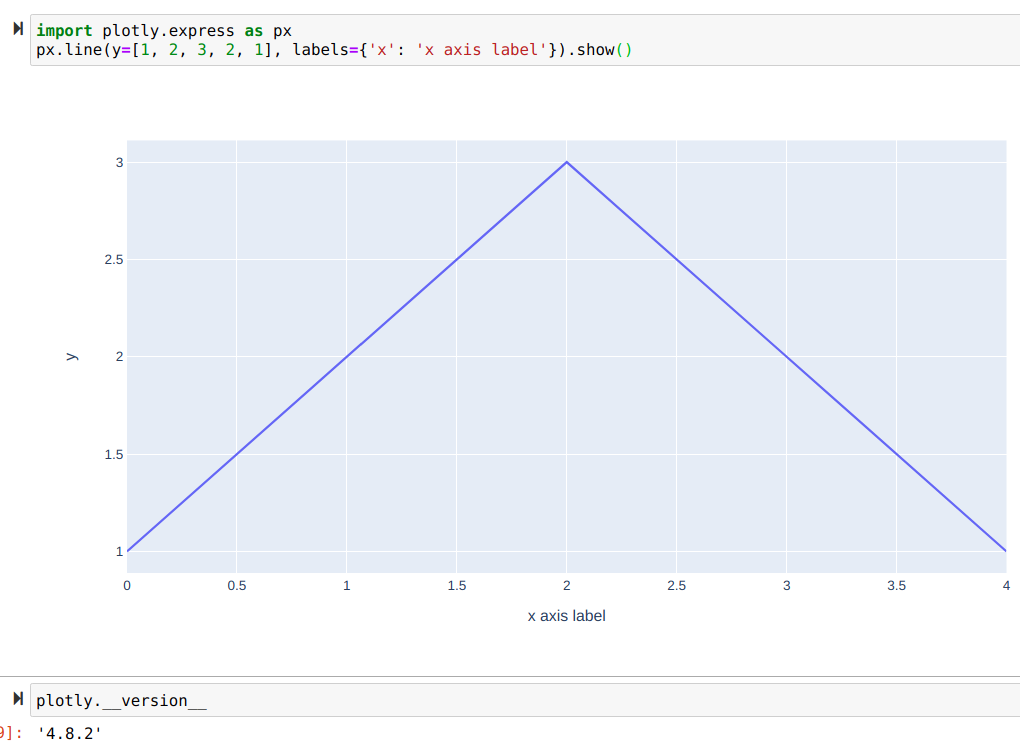The height and width of the screenshot is (745, 1020).
Task: Click the blue line trace
Action: tap(347, 355)
